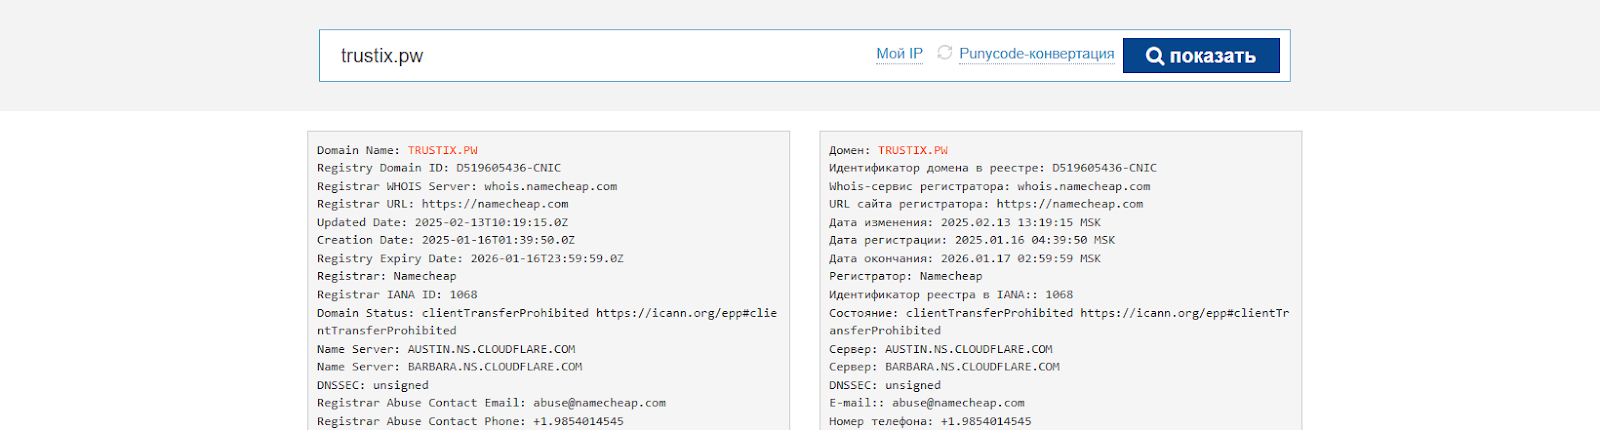Click the magnifier icon on показать button
This screenshot has width=1600, height=430.
point(1154,56)
